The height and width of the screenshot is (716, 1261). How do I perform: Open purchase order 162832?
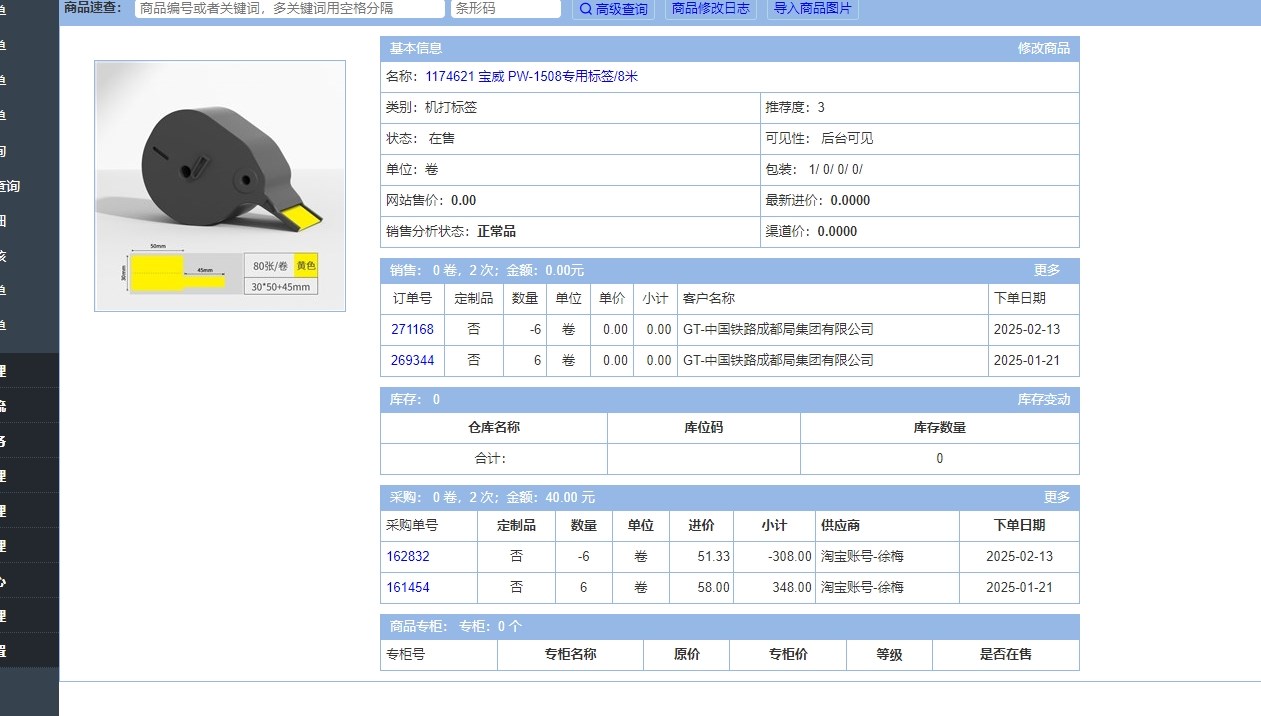(408, 556)
